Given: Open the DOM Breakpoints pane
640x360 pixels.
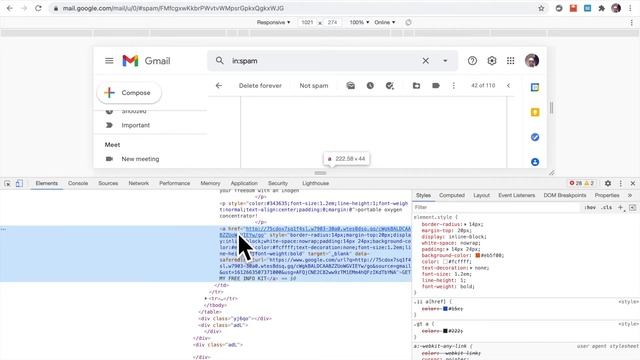Looking at the screenshot, I should 565,196.
